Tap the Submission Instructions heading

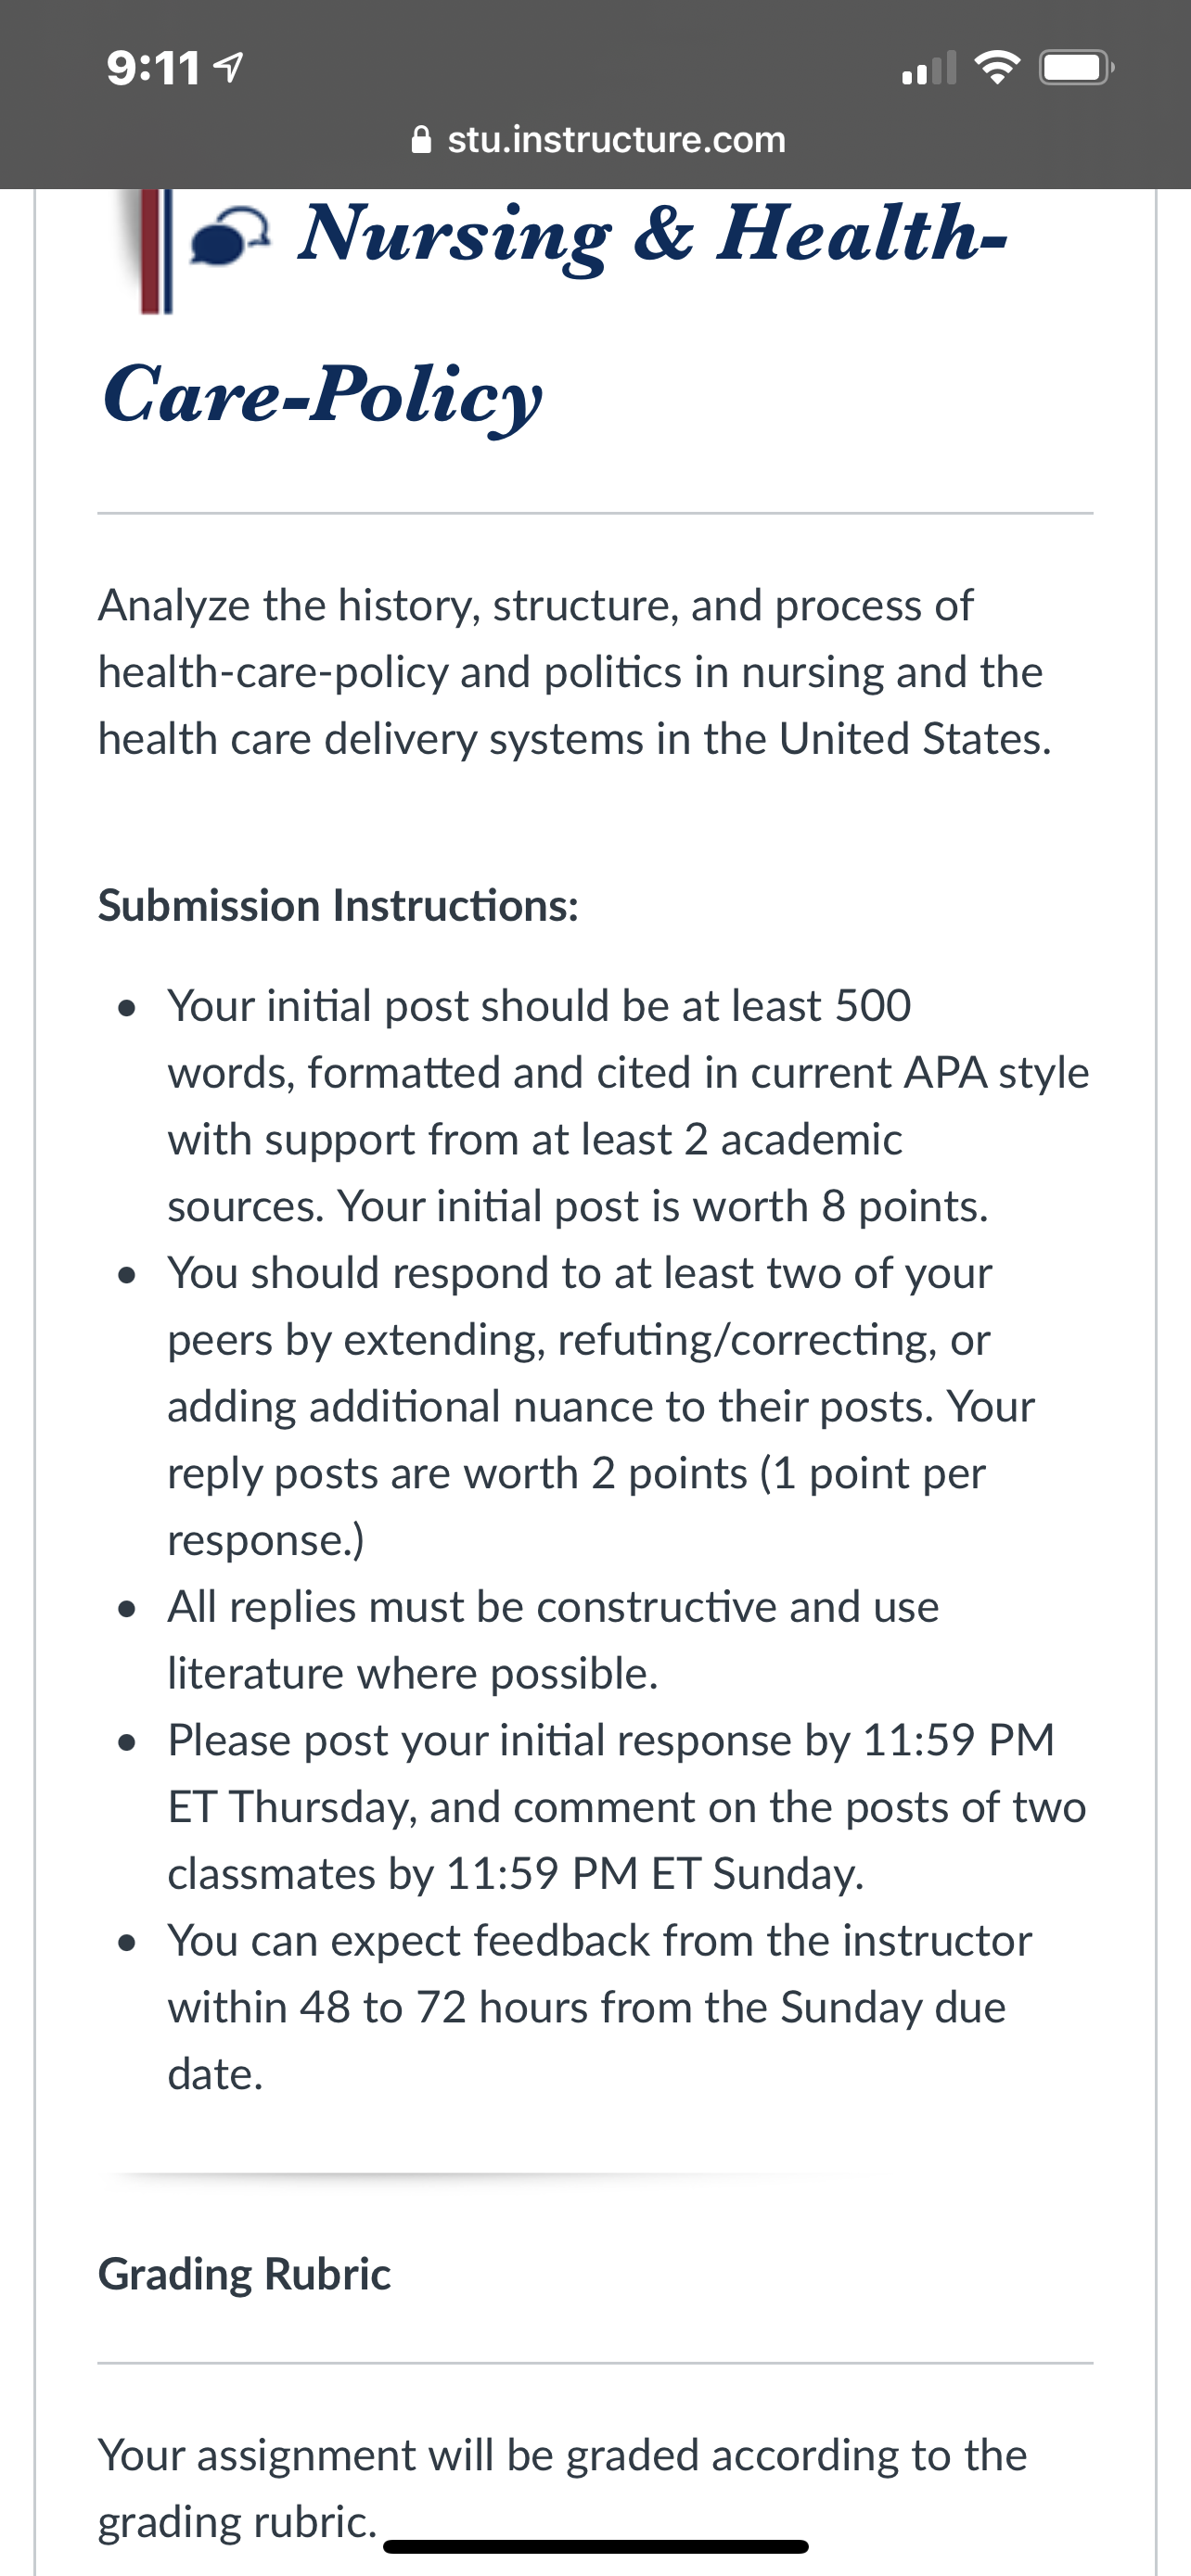[x=338, y=905]
